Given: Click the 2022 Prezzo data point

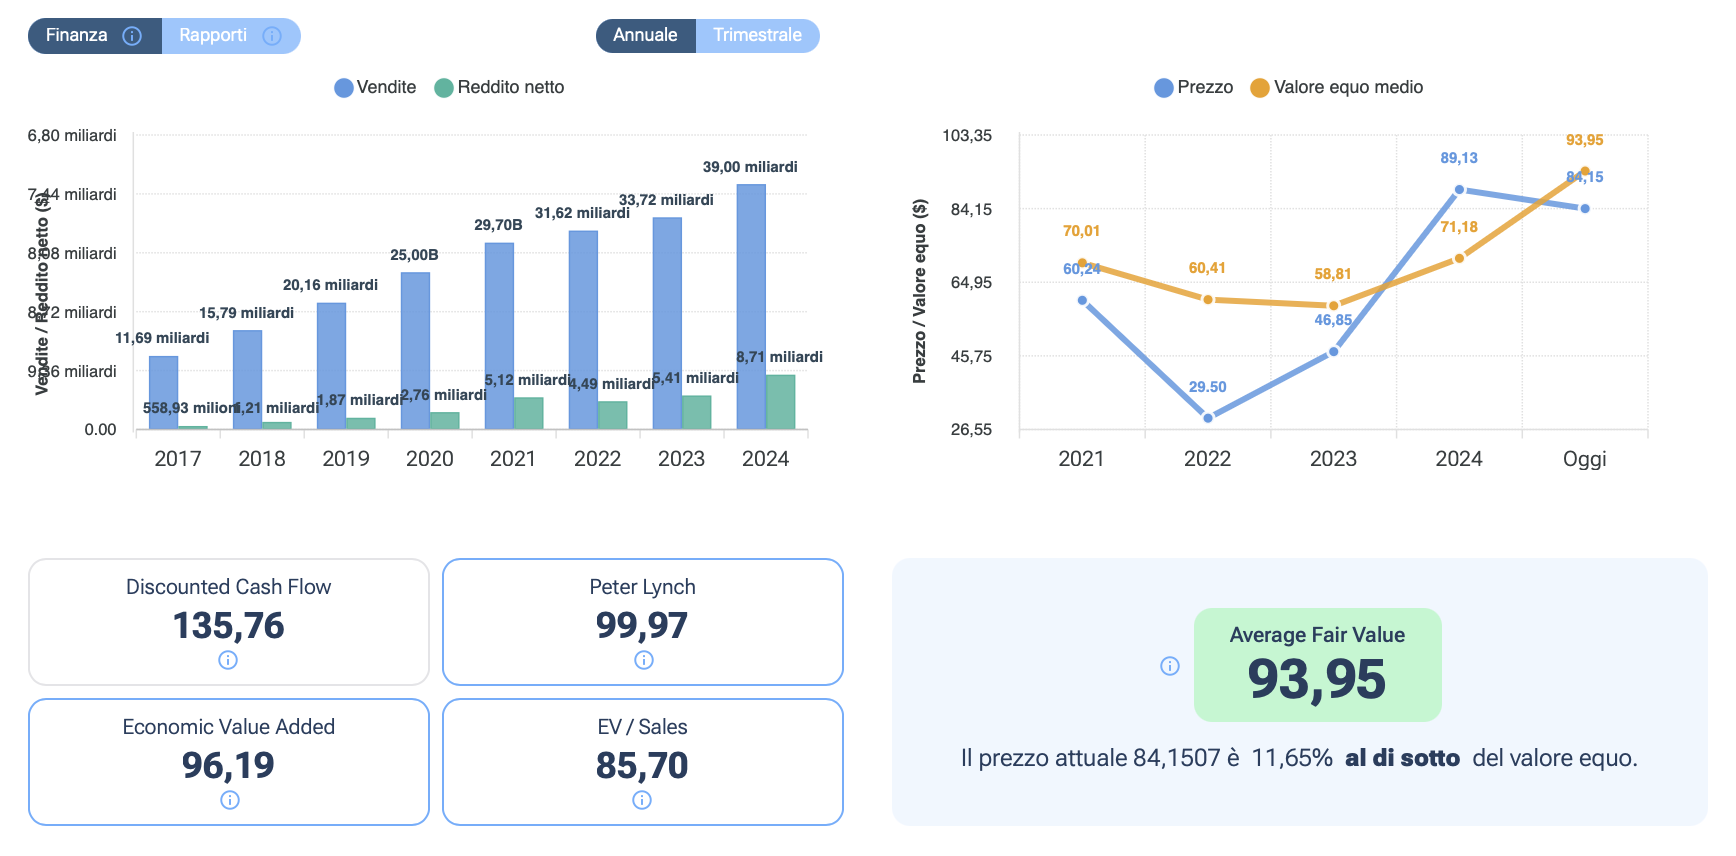Looking at the screenshot, I should pos(1208,418).
